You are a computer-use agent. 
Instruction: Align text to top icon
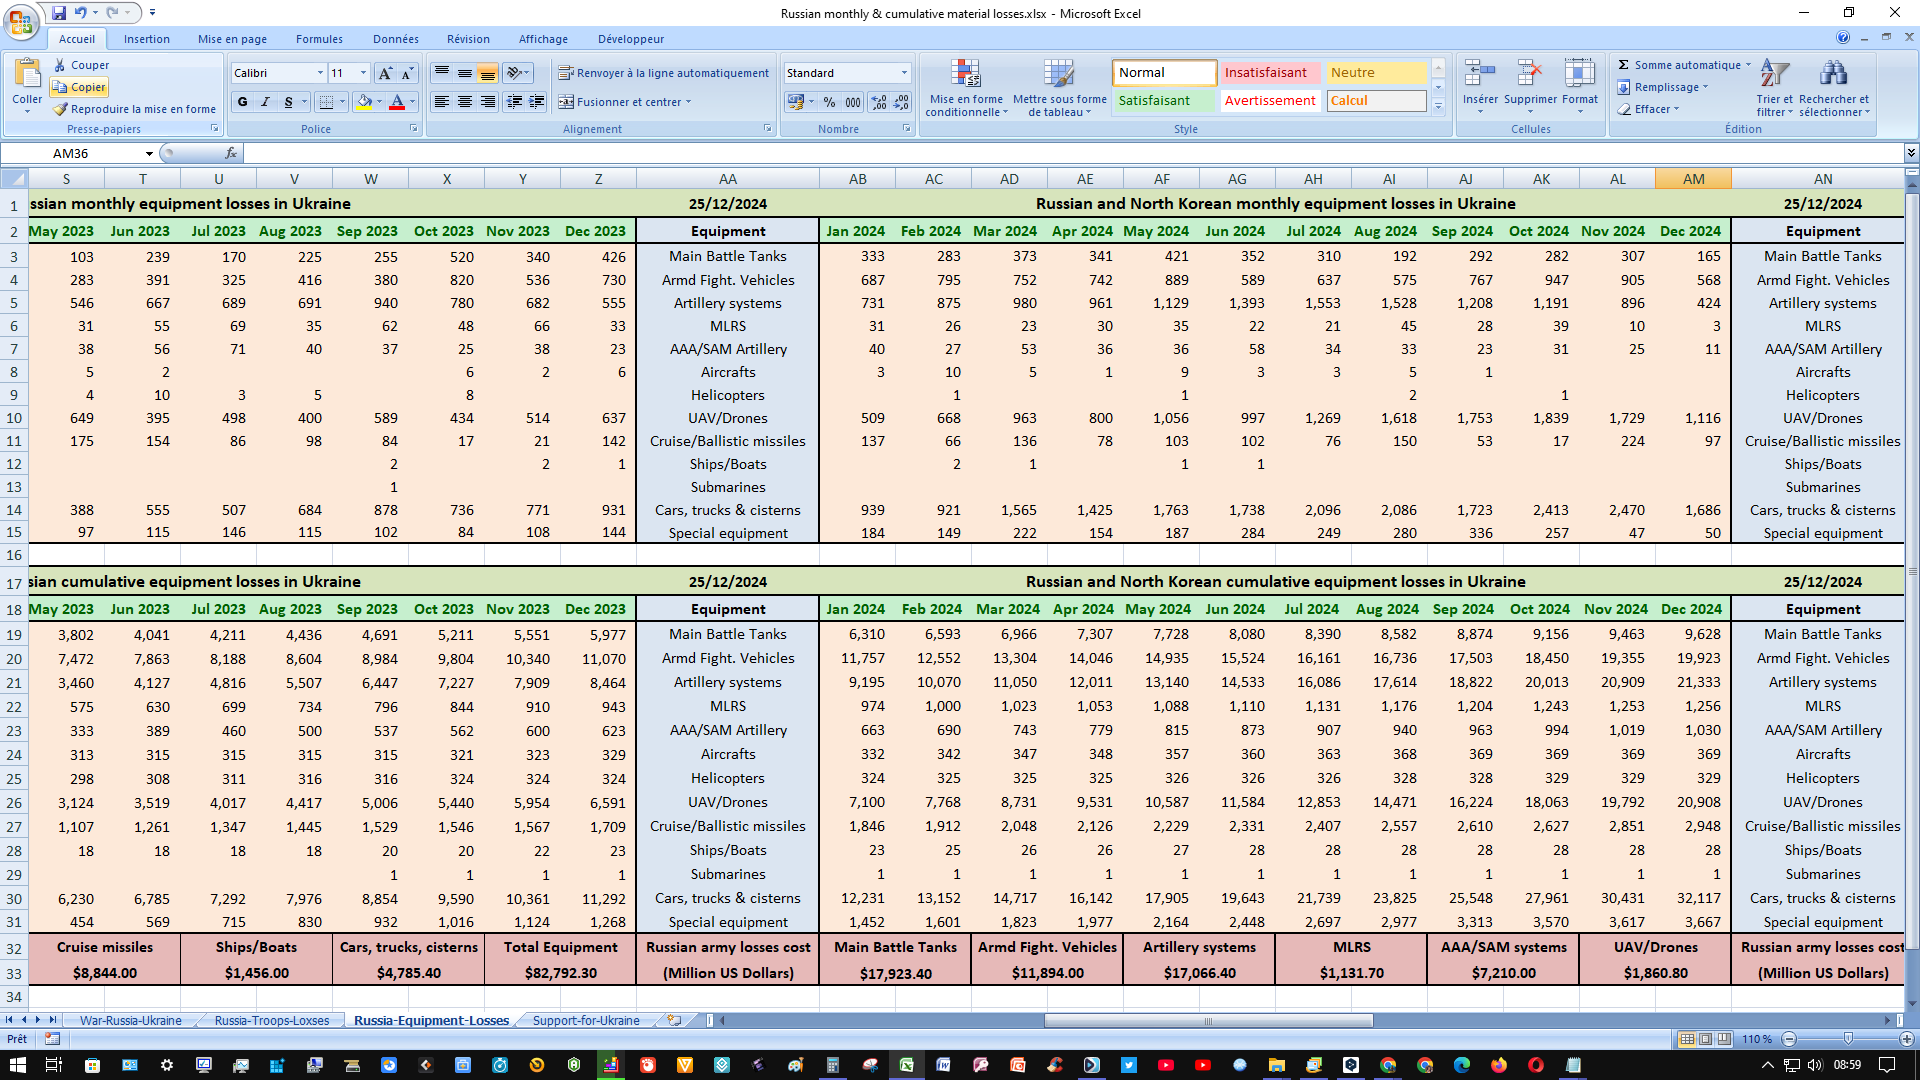coord(441,73)
